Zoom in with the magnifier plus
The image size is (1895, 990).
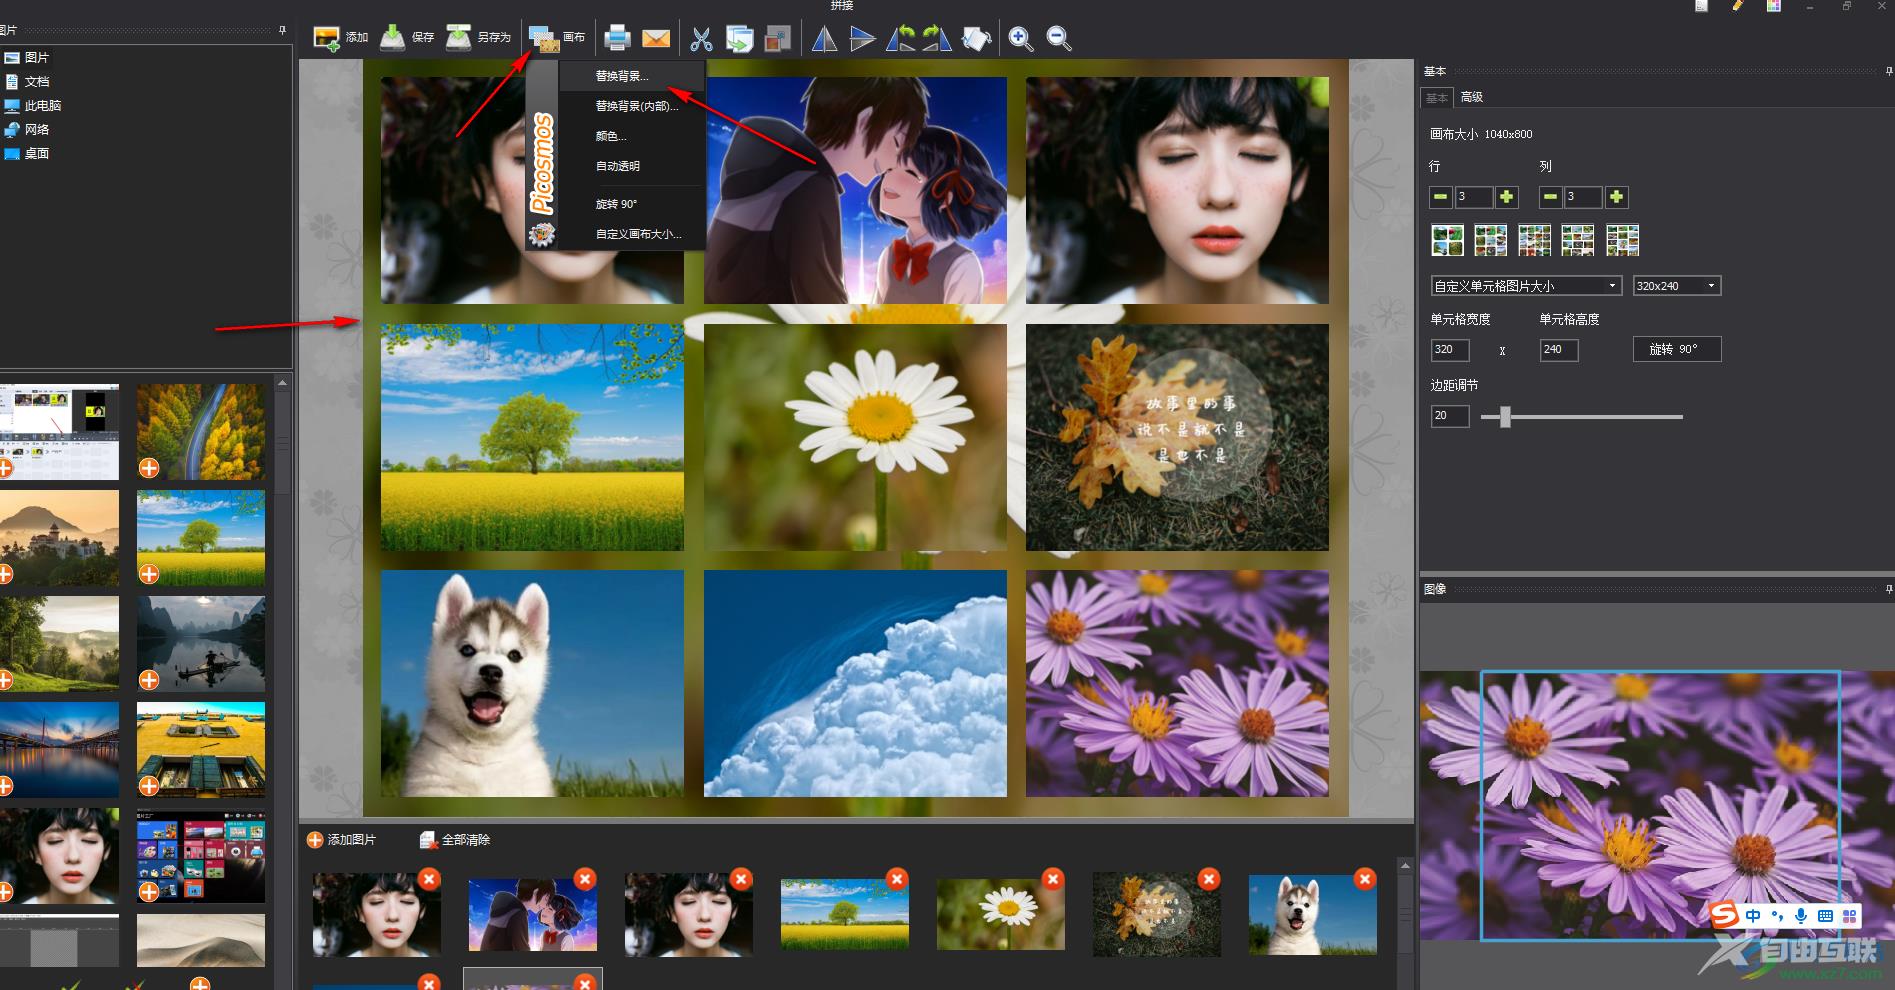pyautogui.click(x=1021, y=38)
